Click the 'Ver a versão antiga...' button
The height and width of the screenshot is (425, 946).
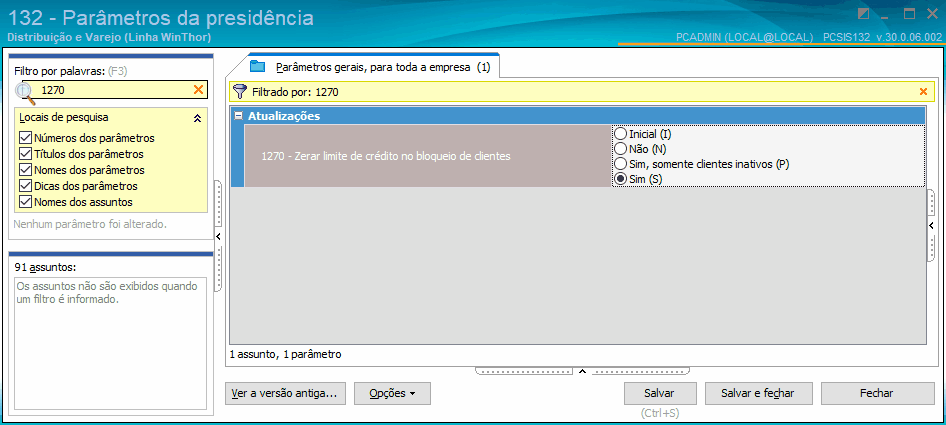tap(285, 394)
